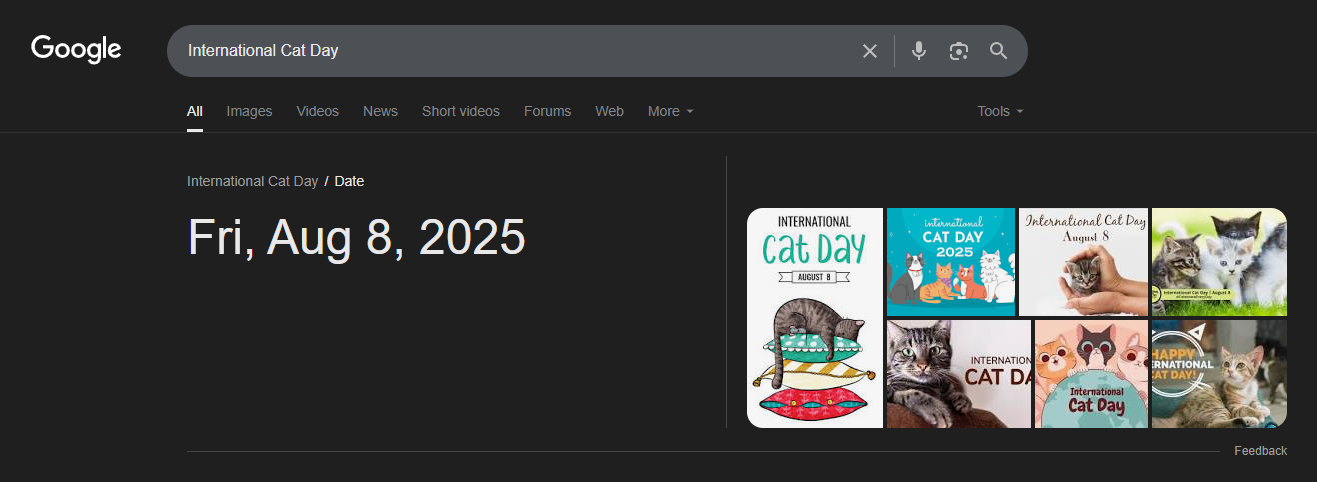
Task: Expand the More search filters dropdown
Action: pos(670,111)
